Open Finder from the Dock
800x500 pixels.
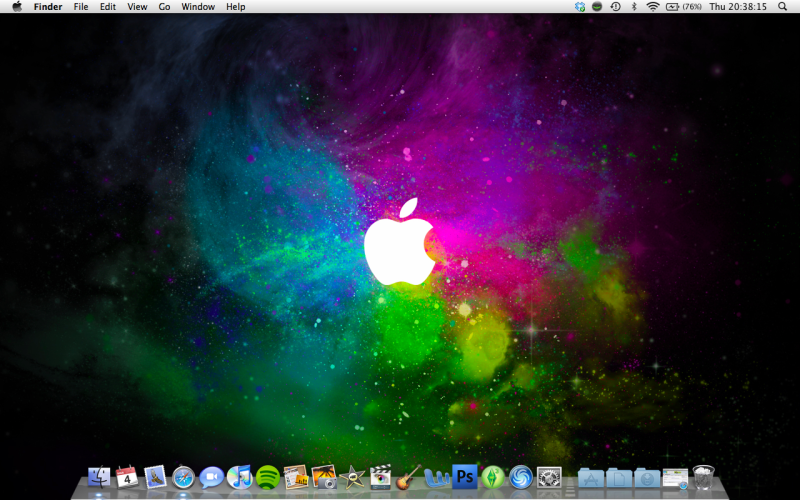pos(99,478)
